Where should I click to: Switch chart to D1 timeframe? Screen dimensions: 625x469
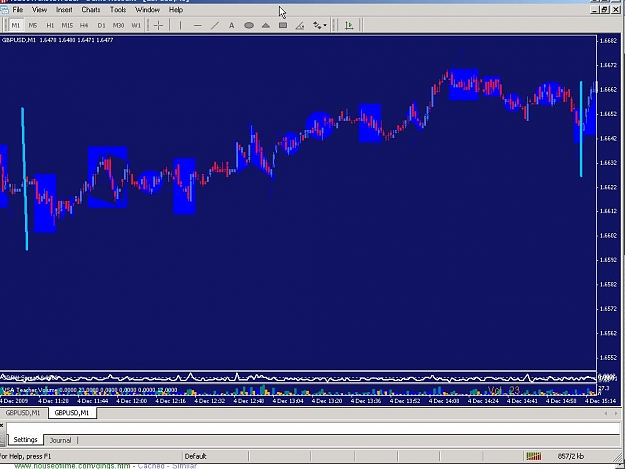[x=101, y=26]
